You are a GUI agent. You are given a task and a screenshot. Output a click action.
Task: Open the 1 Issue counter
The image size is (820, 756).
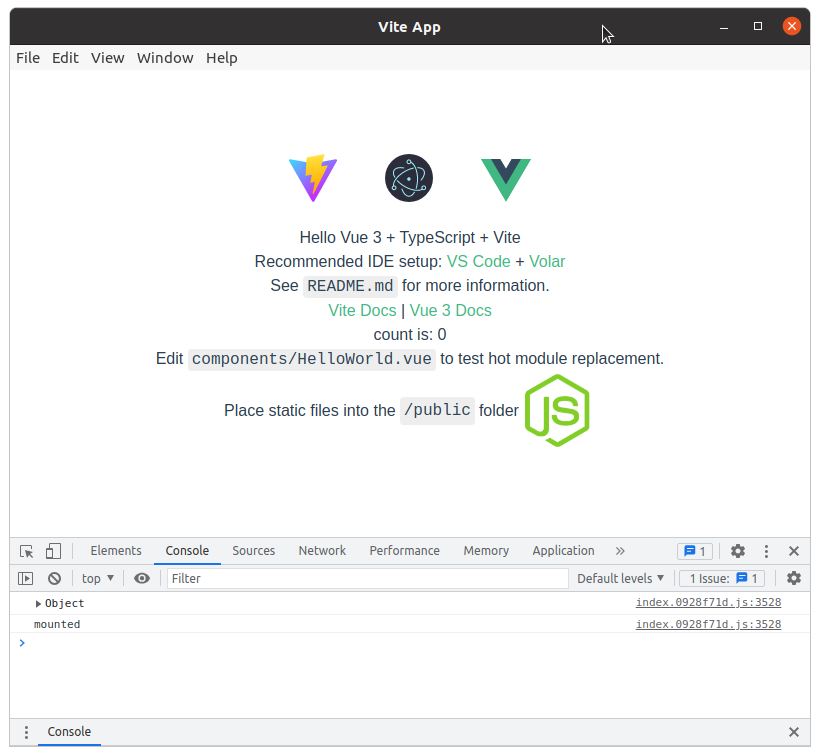[722, 578]
